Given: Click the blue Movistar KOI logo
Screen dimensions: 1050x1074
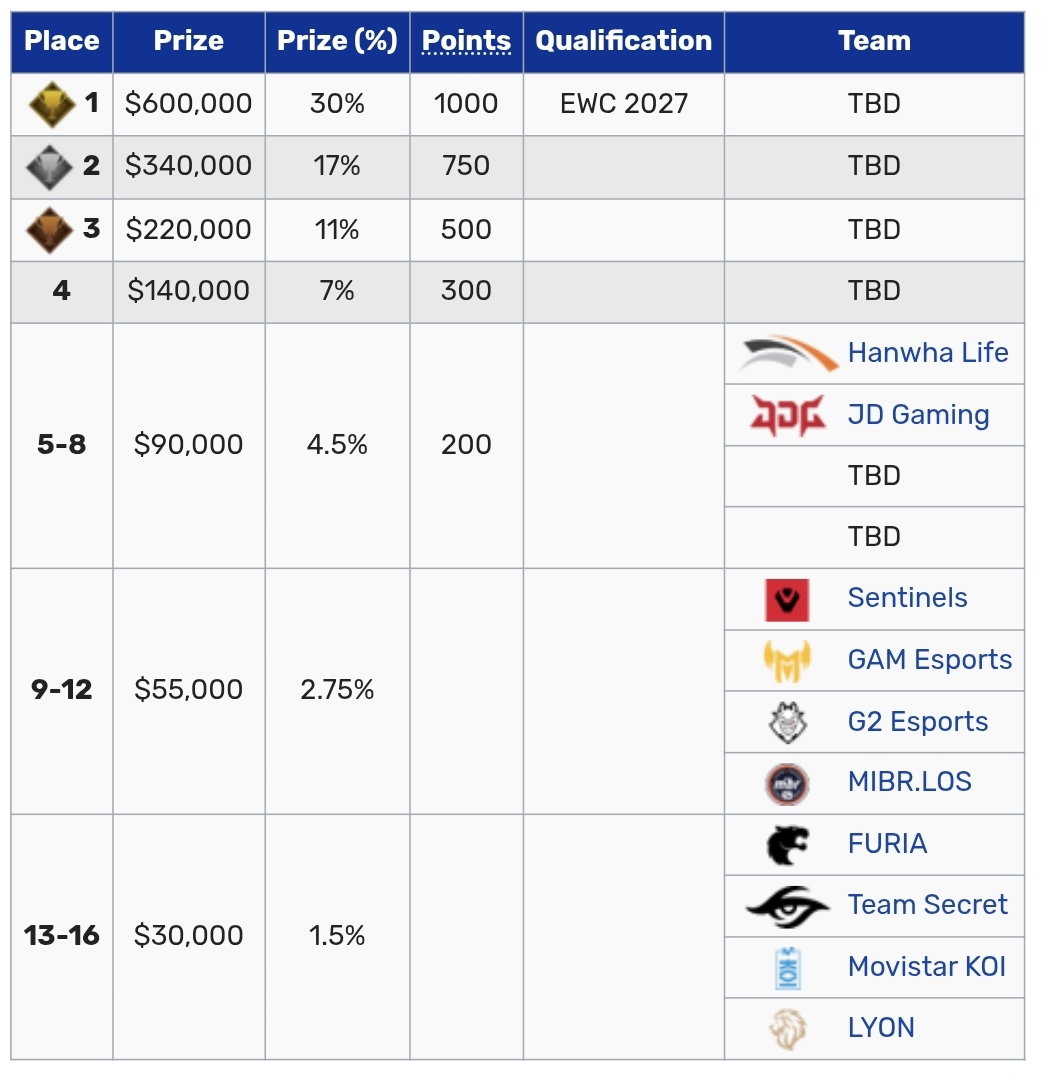Looking at the screenshot, I should [x=788, y=968].
